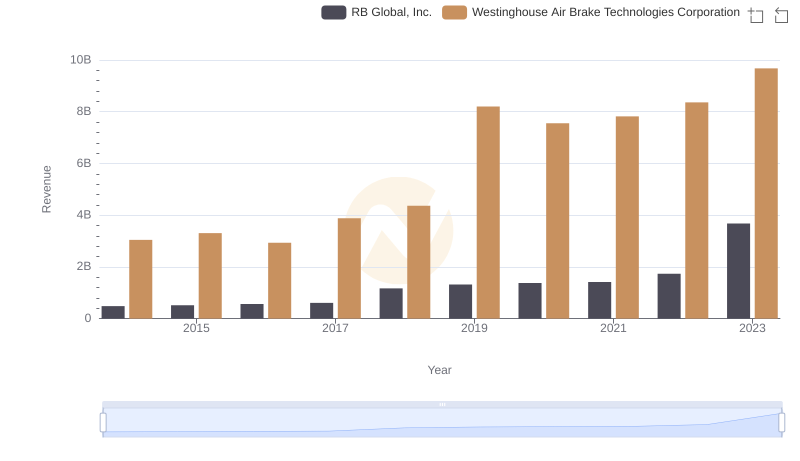The image size is (800, 461).
Task: Toggle Westinghouse Air Brake Technologies Corporation legend
Action: (x=591, y=12)
